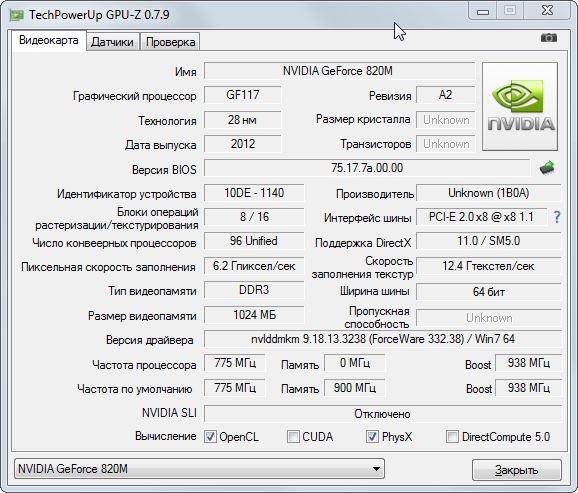Click the Имя field NVIDIA GeForce 820M
Image resolution: width=578 pixels, height=493 pixels.
point(339,70)
